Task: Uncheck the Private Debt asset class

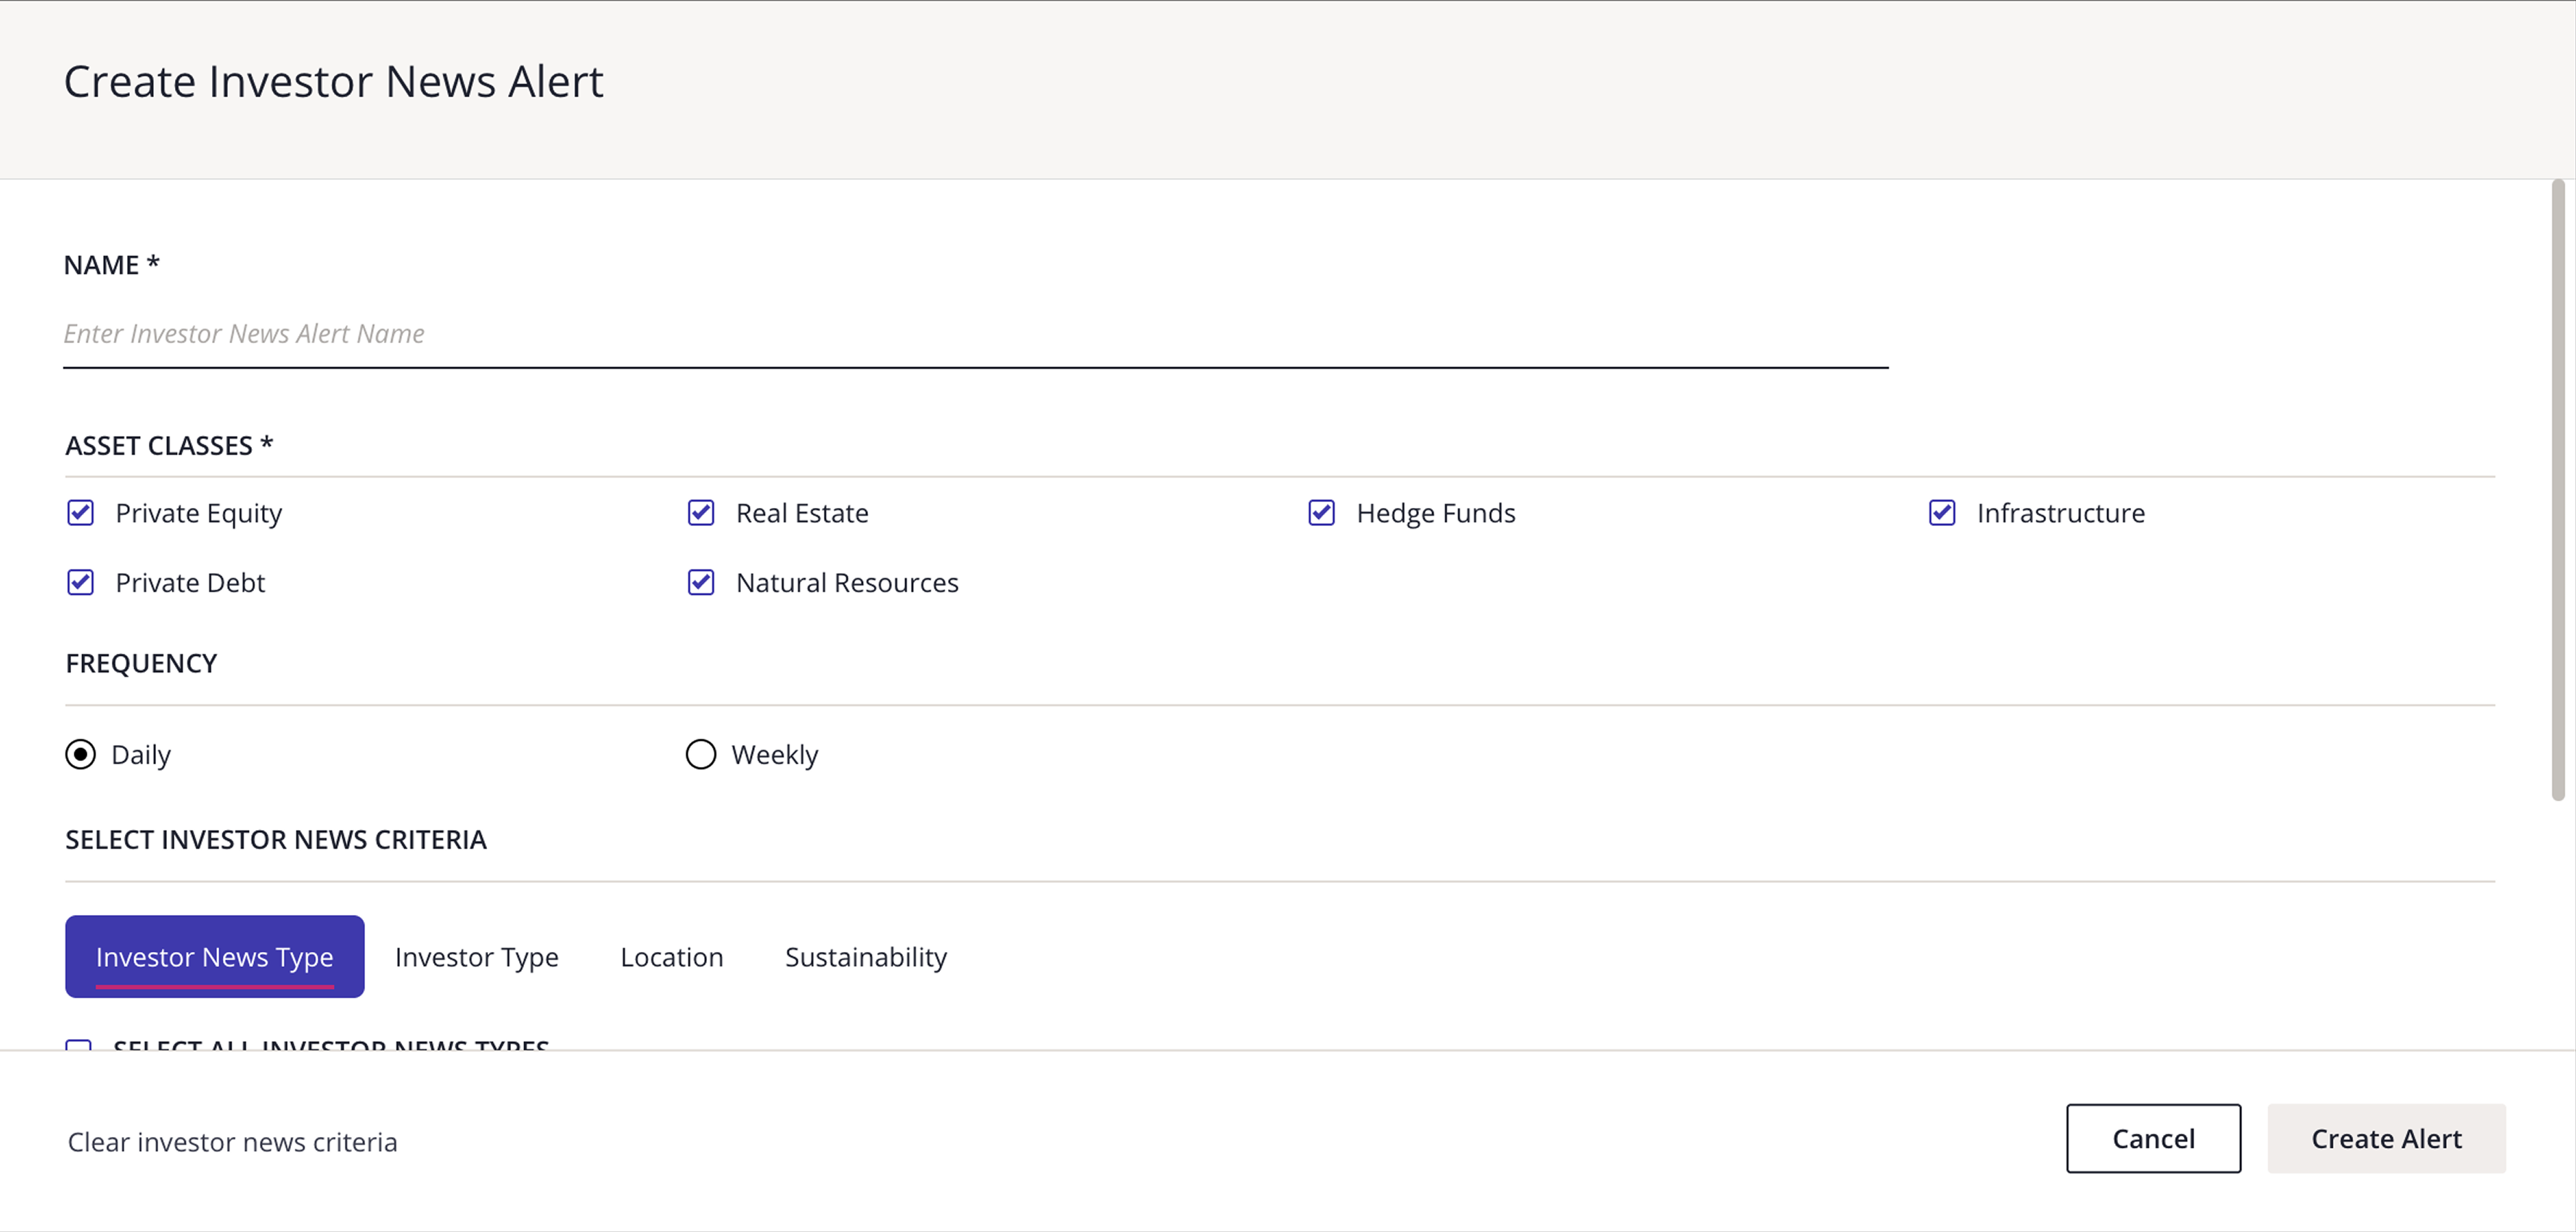Action: click(x=81, y=582)
